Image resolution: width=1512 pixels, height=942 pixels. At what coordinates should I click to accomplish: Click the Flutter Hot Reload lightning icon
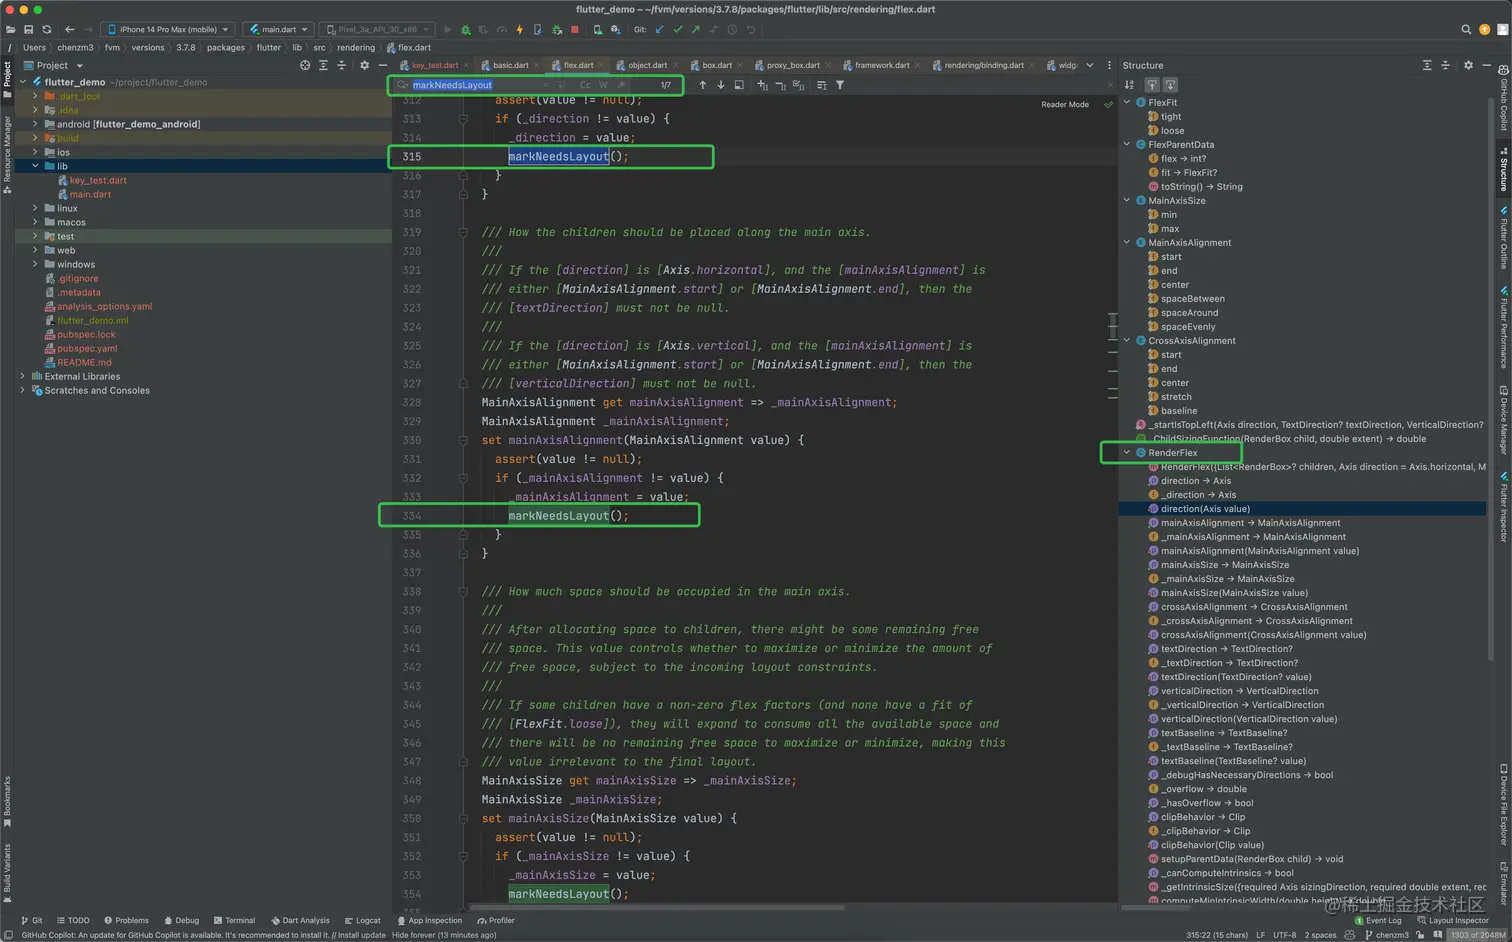click(519, 30)
